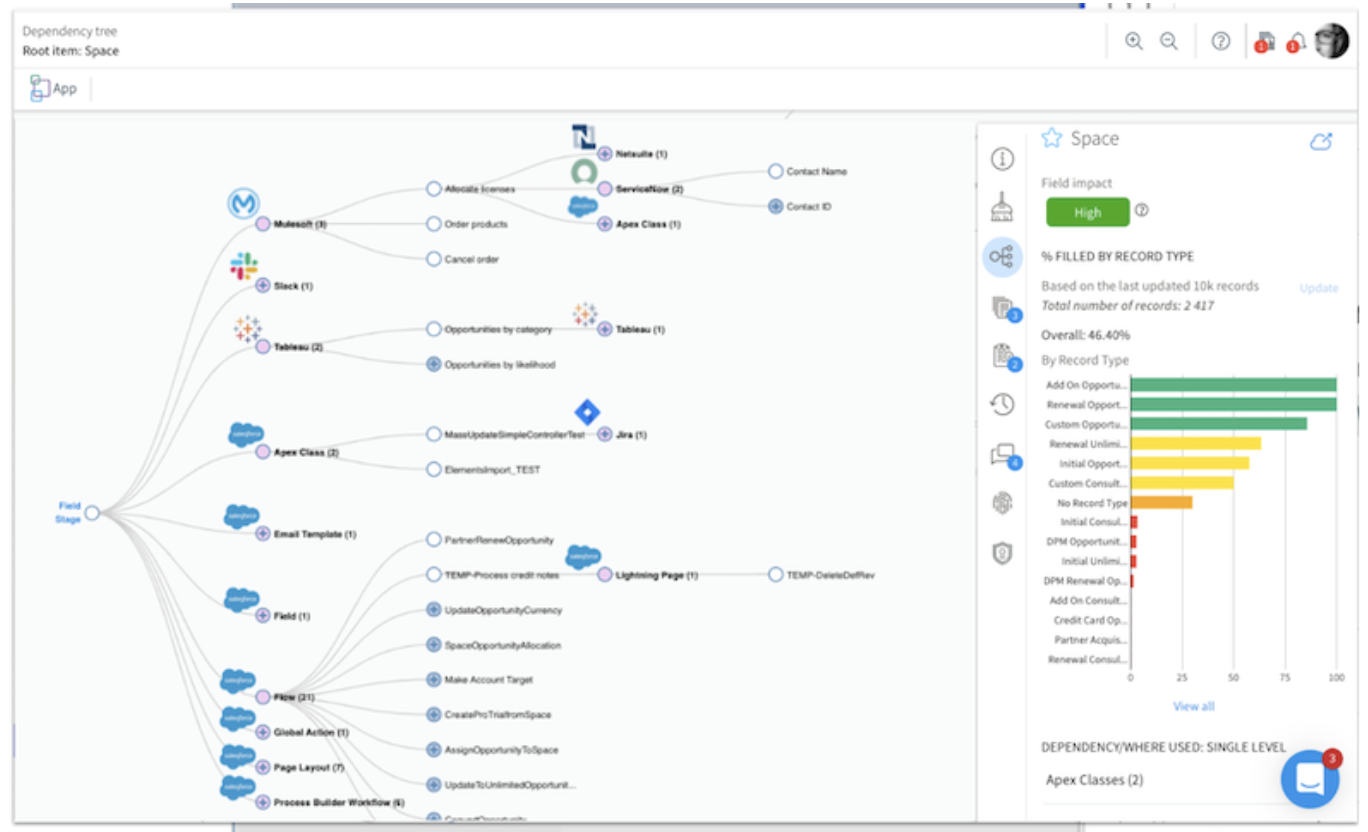Viewport: 1368px width, 832px height.
Task: Click the Update link
Action: tap(1318, 288)
